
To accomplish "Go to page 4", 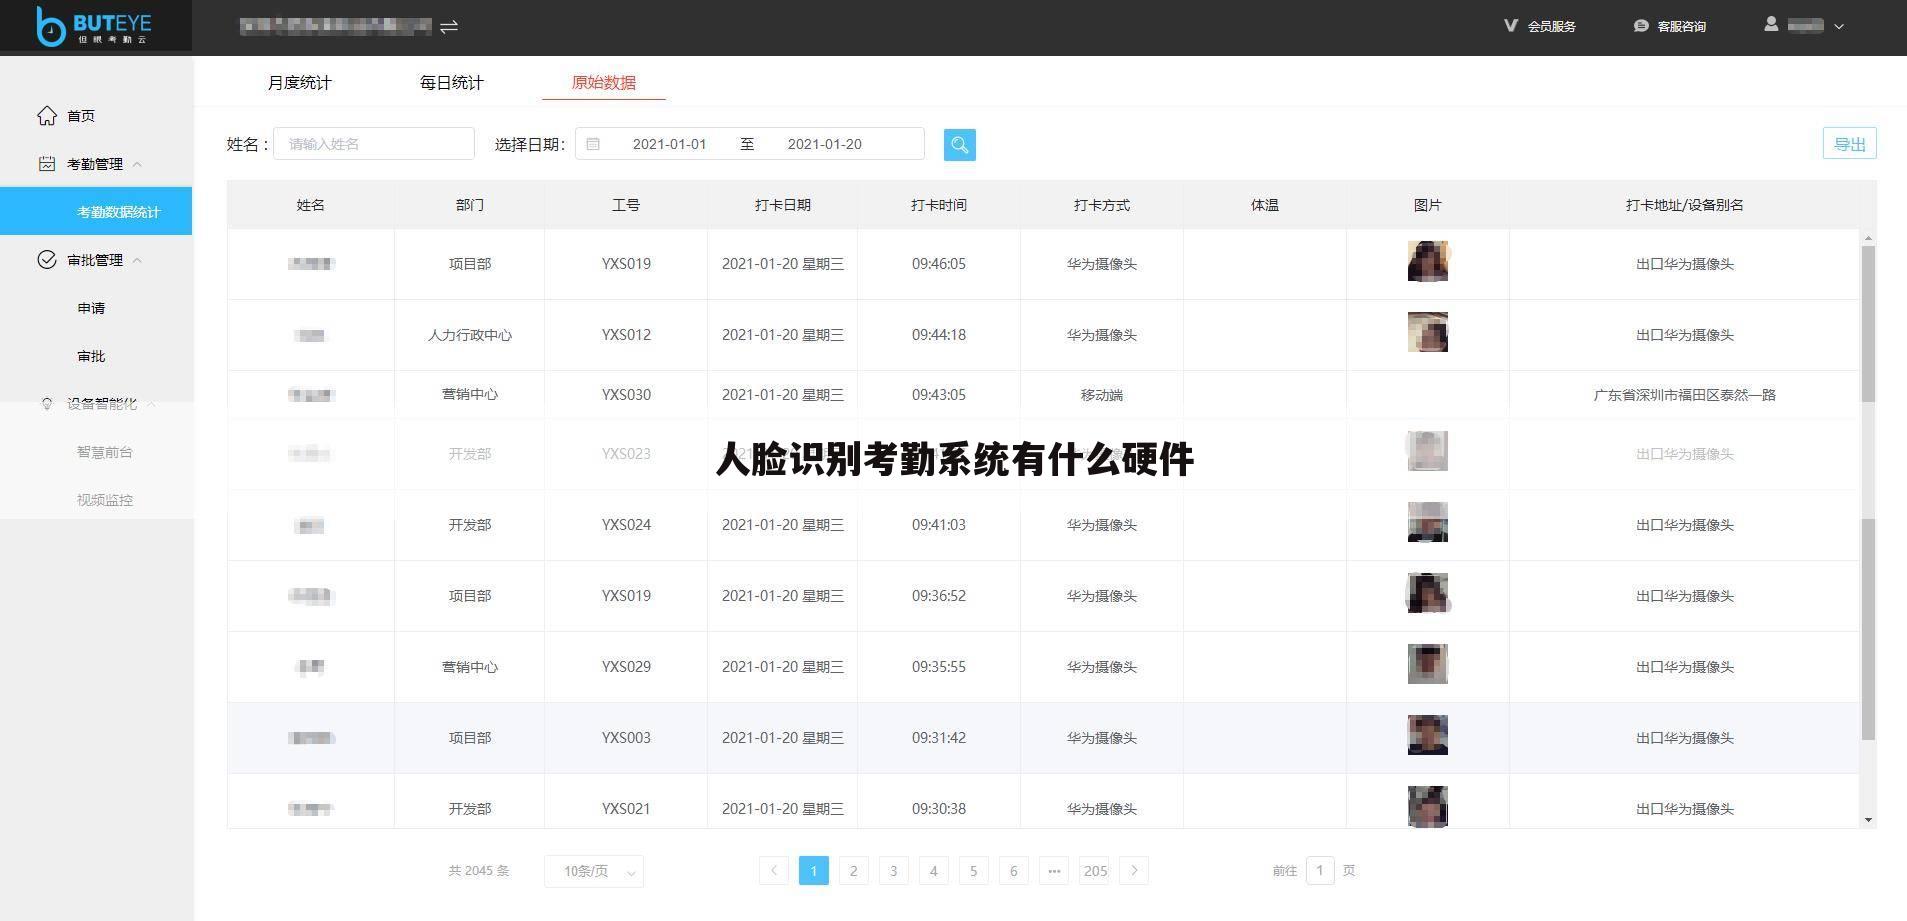I will click(933, 871).
